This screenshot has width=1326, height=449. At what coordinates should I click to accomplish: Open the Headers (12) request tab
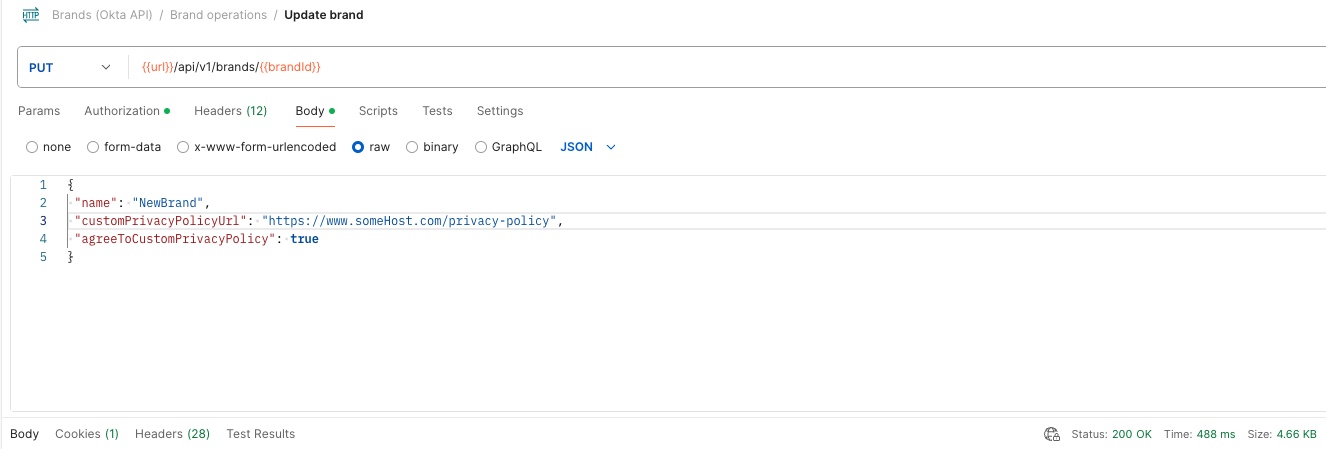click(x=230, y=111)
